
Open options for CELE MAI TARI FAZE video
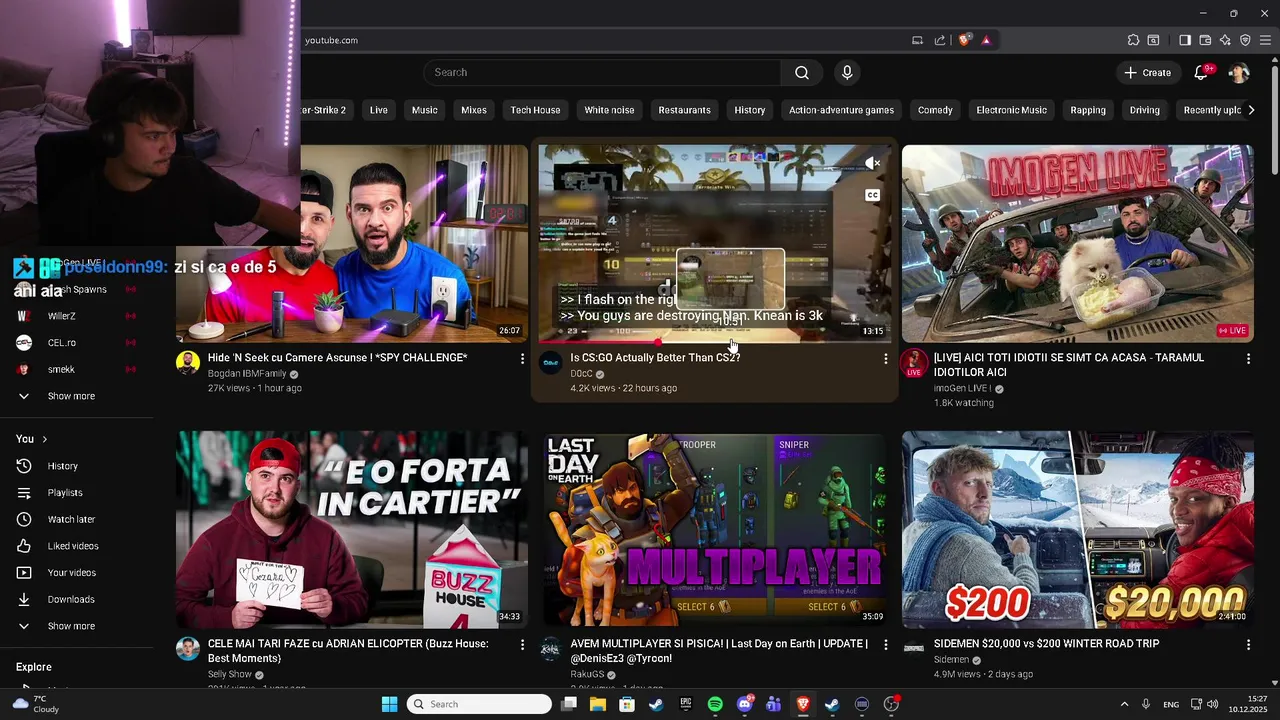[x=522, y=645]
